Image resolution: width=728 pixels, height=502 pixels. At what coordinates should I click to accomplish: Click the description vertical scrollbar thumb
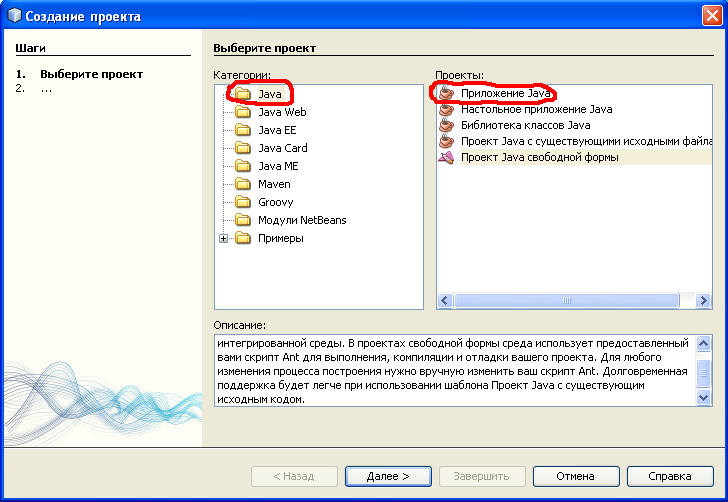tap(703, 373)
